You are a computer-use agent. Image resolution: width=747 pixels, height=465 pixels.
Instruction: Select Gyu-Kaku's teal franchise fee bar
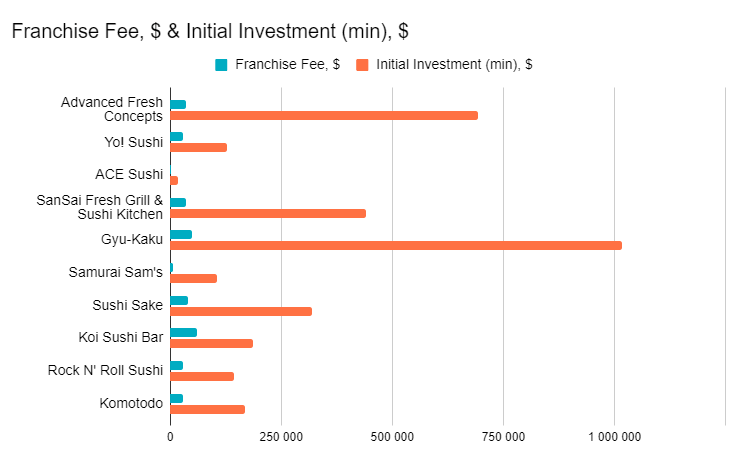point(181,234)
